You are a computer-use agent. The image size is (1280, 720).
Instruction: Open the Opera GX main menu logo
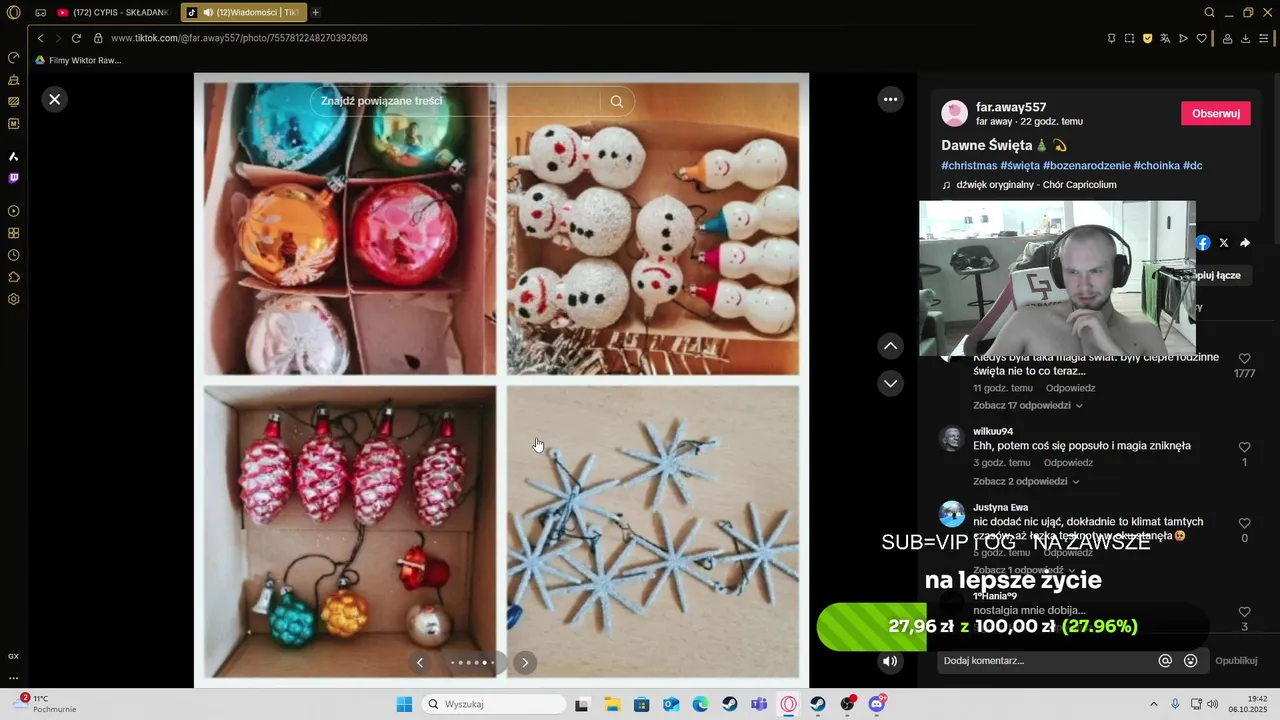(x=13, y=12)
